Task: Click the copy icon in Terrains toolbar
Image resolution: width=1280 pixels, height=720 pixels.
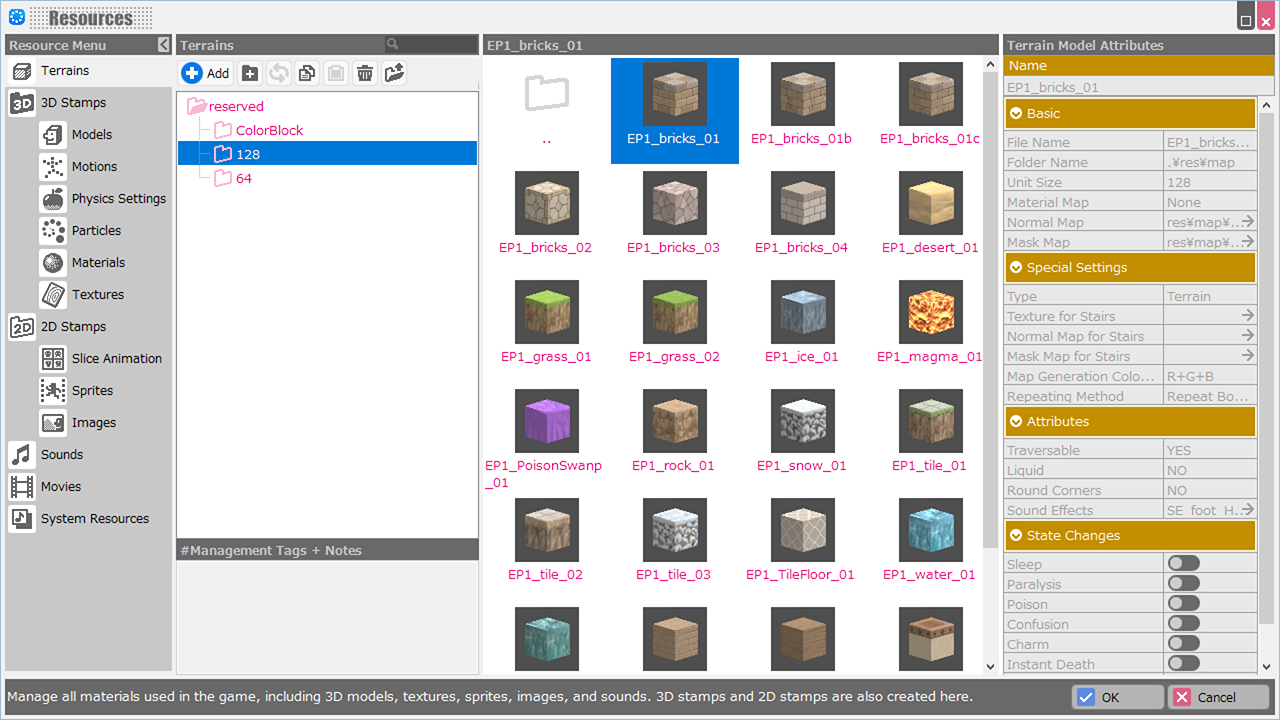Action: click(307, 73)
